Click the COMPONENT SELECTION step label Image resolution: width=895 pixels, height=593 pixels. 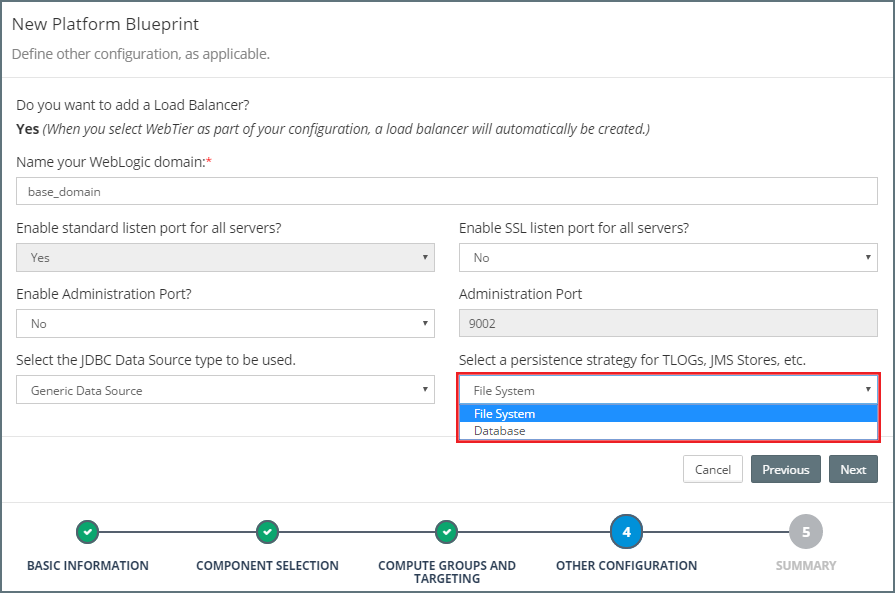[x=267, y=566]
